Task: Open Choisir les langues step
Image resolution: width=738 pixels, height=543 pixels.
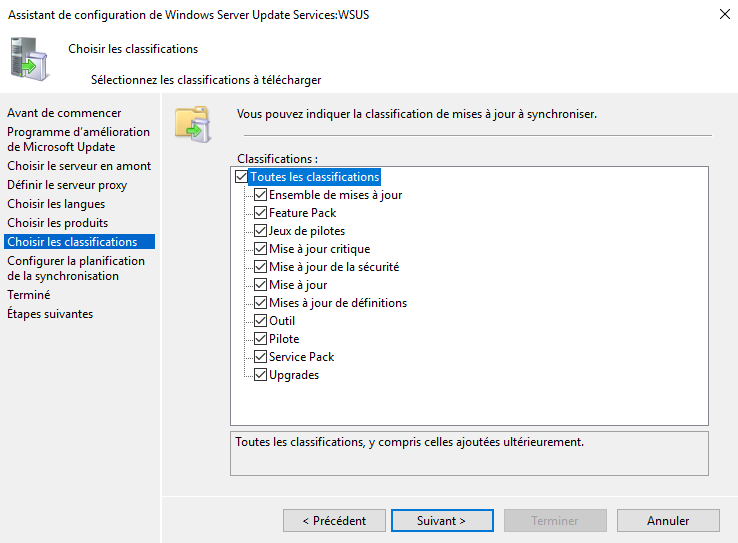Action: point(56,204)
